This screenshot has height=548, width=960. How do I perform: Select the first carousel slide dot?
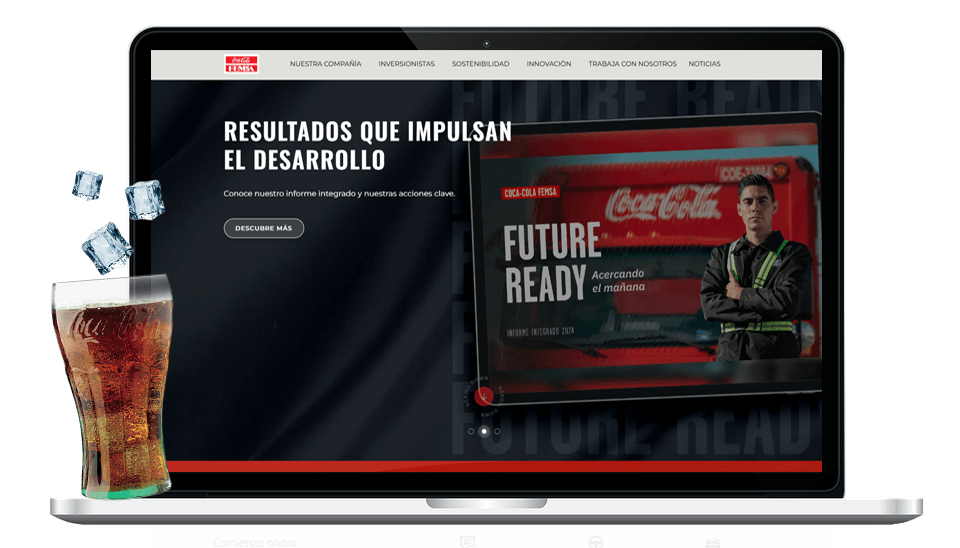click(471, 431)
